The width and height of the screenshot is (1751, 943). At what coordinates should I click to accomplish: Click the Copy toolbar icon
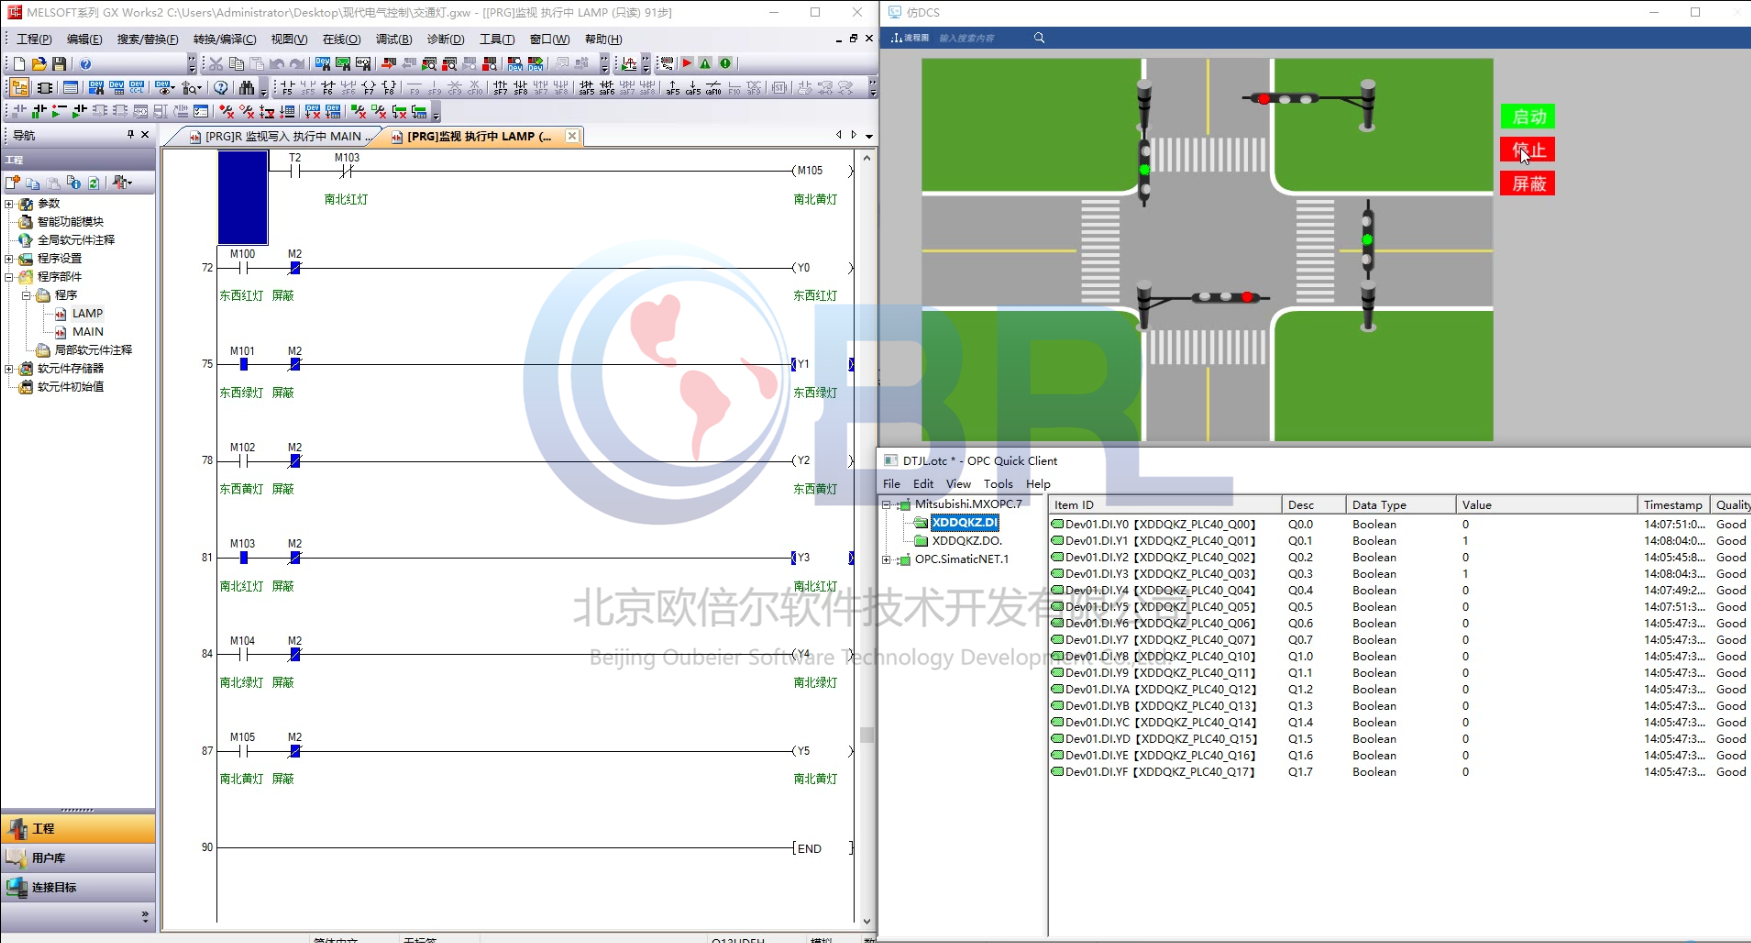coord(236,64)
